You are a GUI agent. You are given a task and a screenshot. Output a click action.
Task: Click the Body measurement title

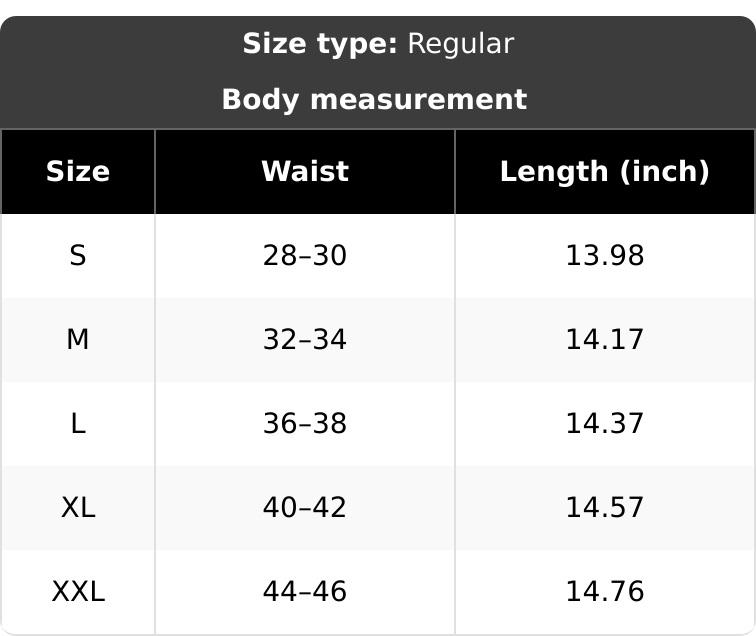pos(375,100)
